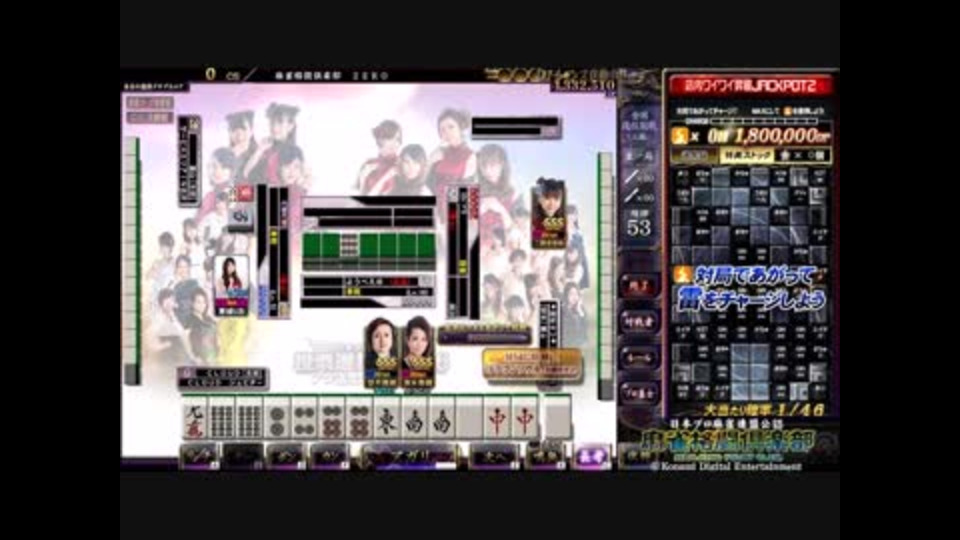The height and width of the screenshot is (540, 960).
Task: Open the ルール rules button in the side column
Action: coord(639,358)
